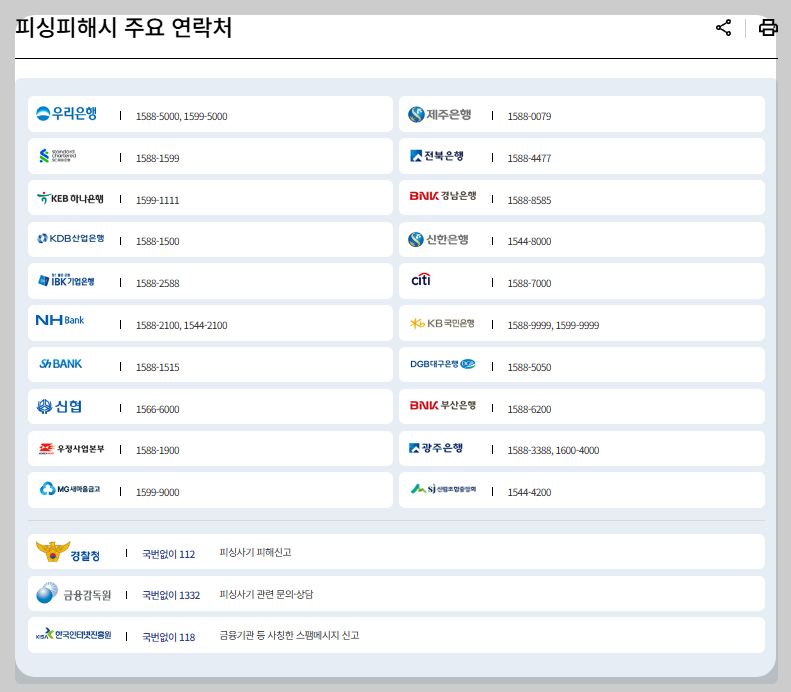Select the number 1588-5050
Image resolution: width=791 pixels, height=692 pixels.
pyautogui.click(x=529, y=367)
